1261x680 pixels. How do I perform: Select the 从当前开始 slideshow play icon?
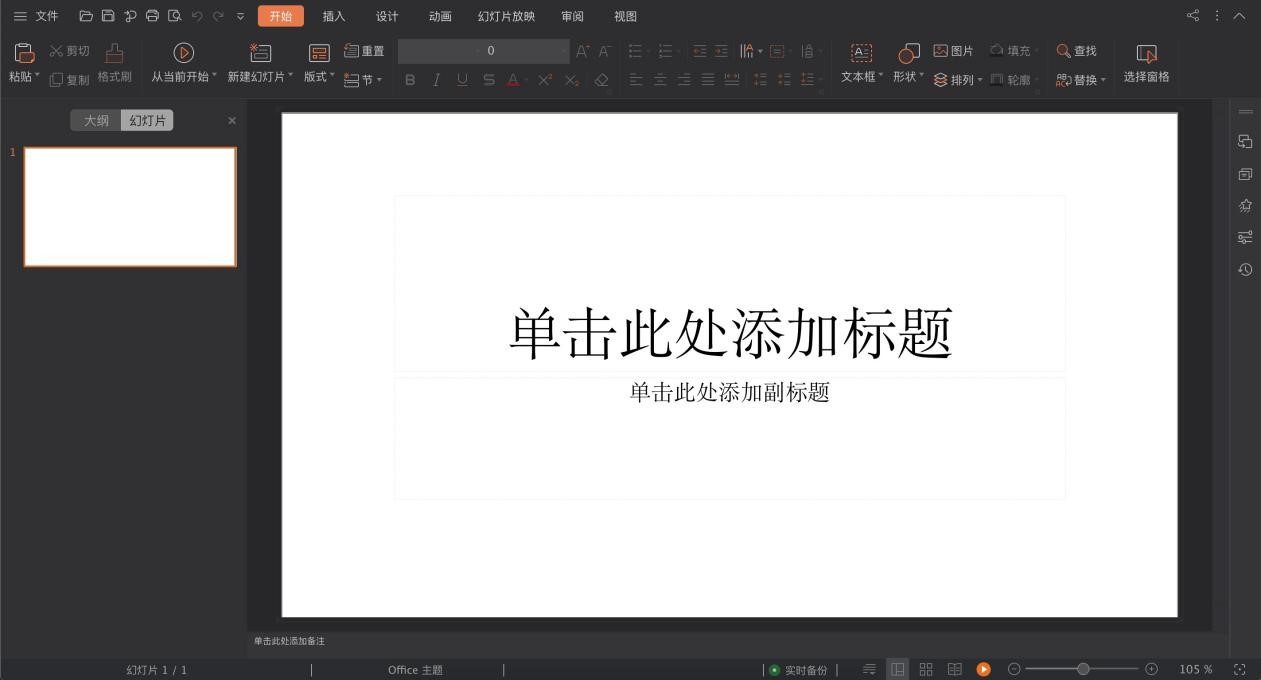[x=183, y=51]
